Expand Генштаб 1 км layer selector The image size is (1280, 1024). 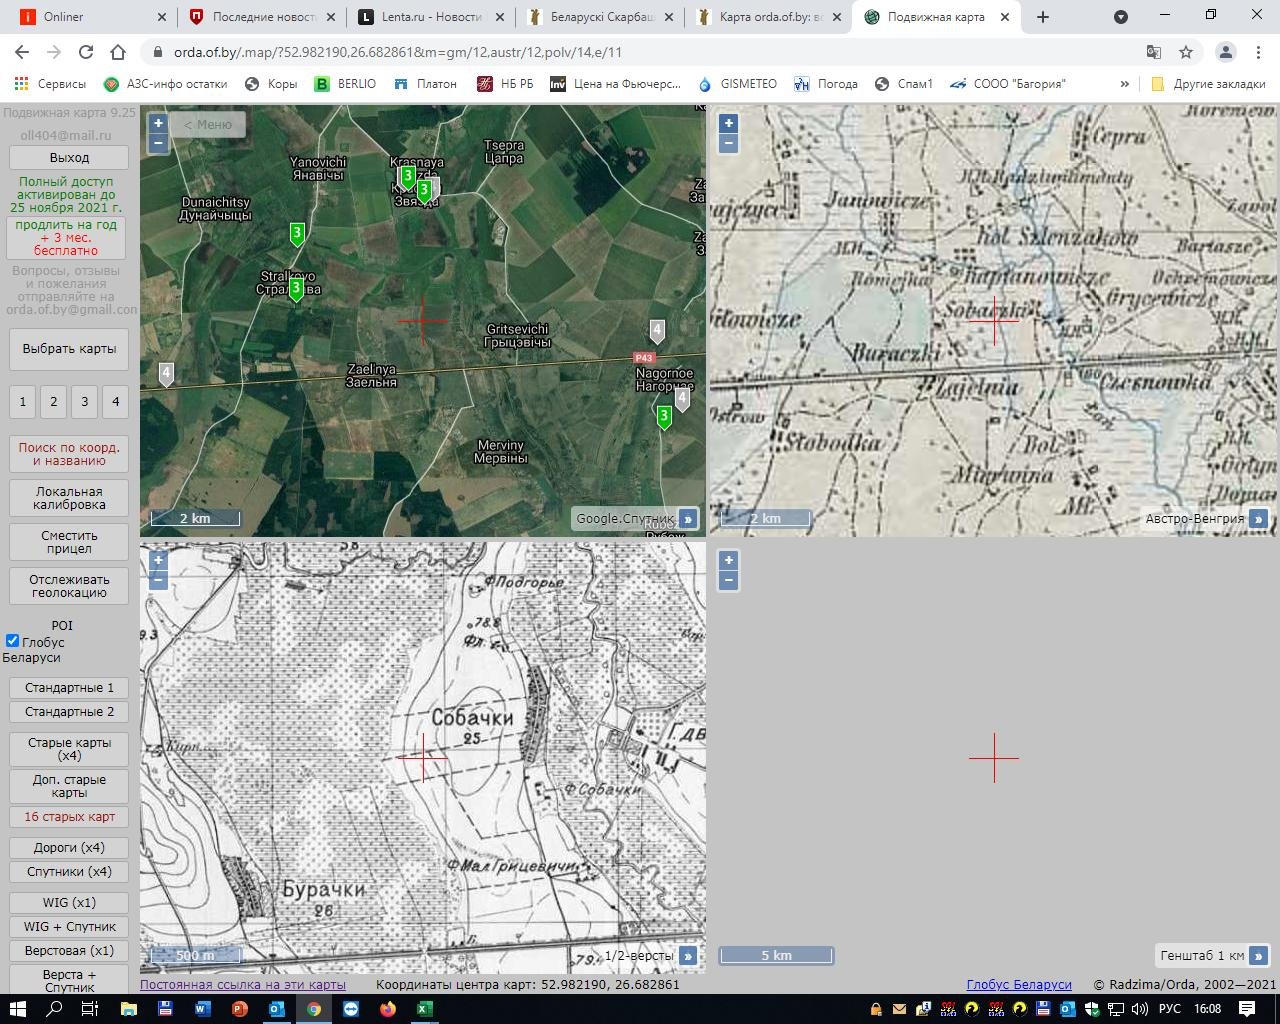[1257, 955]
